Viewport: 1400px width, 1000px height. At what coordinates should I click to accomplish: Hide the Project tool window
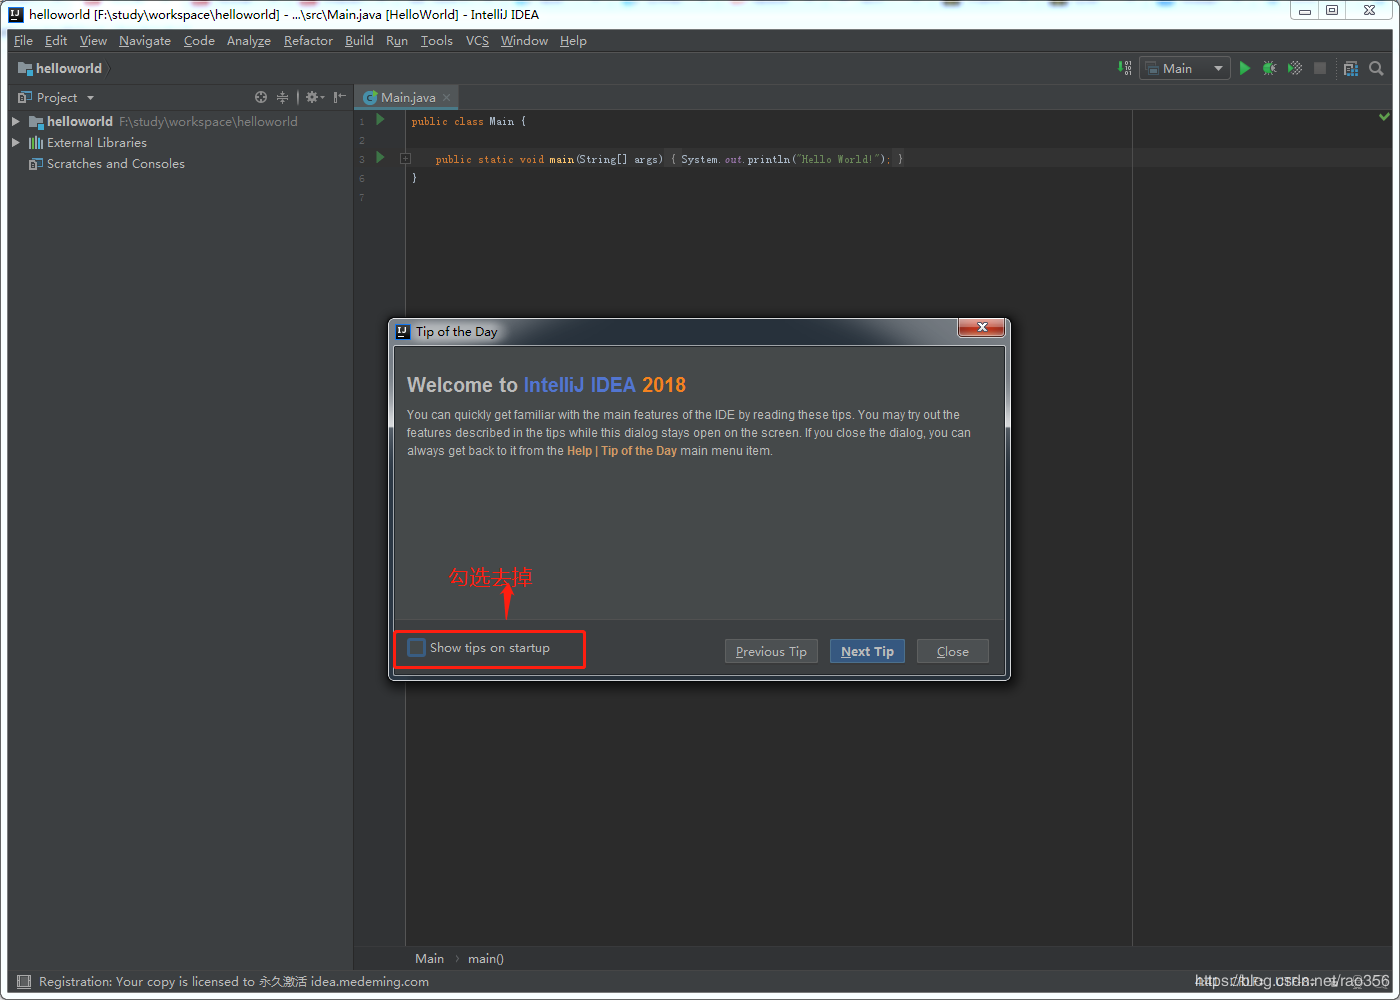pos(340,97)
